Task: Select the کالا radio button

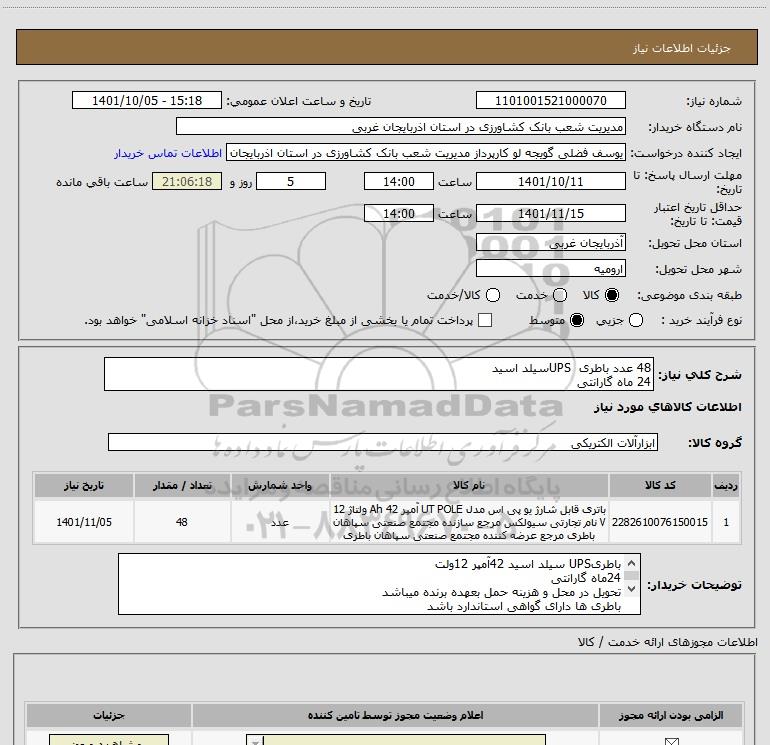Action: pos(612,295)
